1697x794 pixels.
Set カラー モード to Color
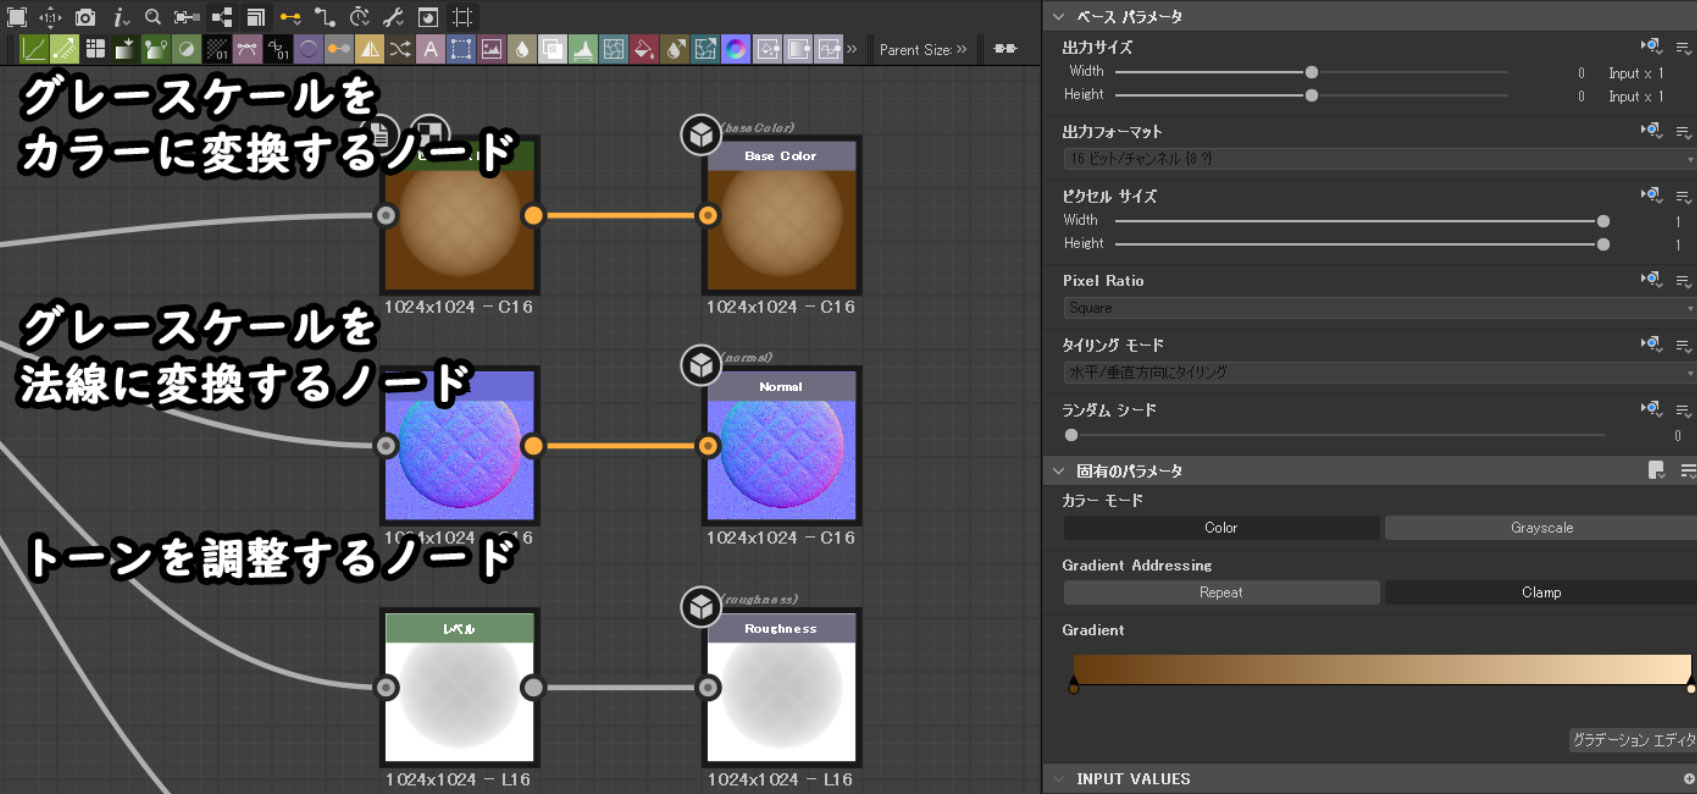point(1221,528)
